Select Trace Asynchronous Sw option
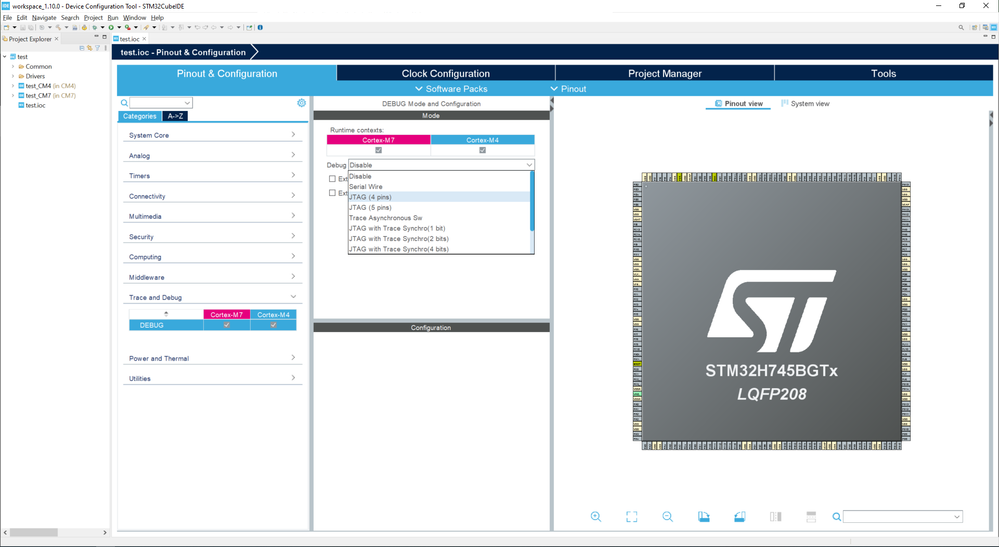Screen dimensions: 999x547 point(439,218)
